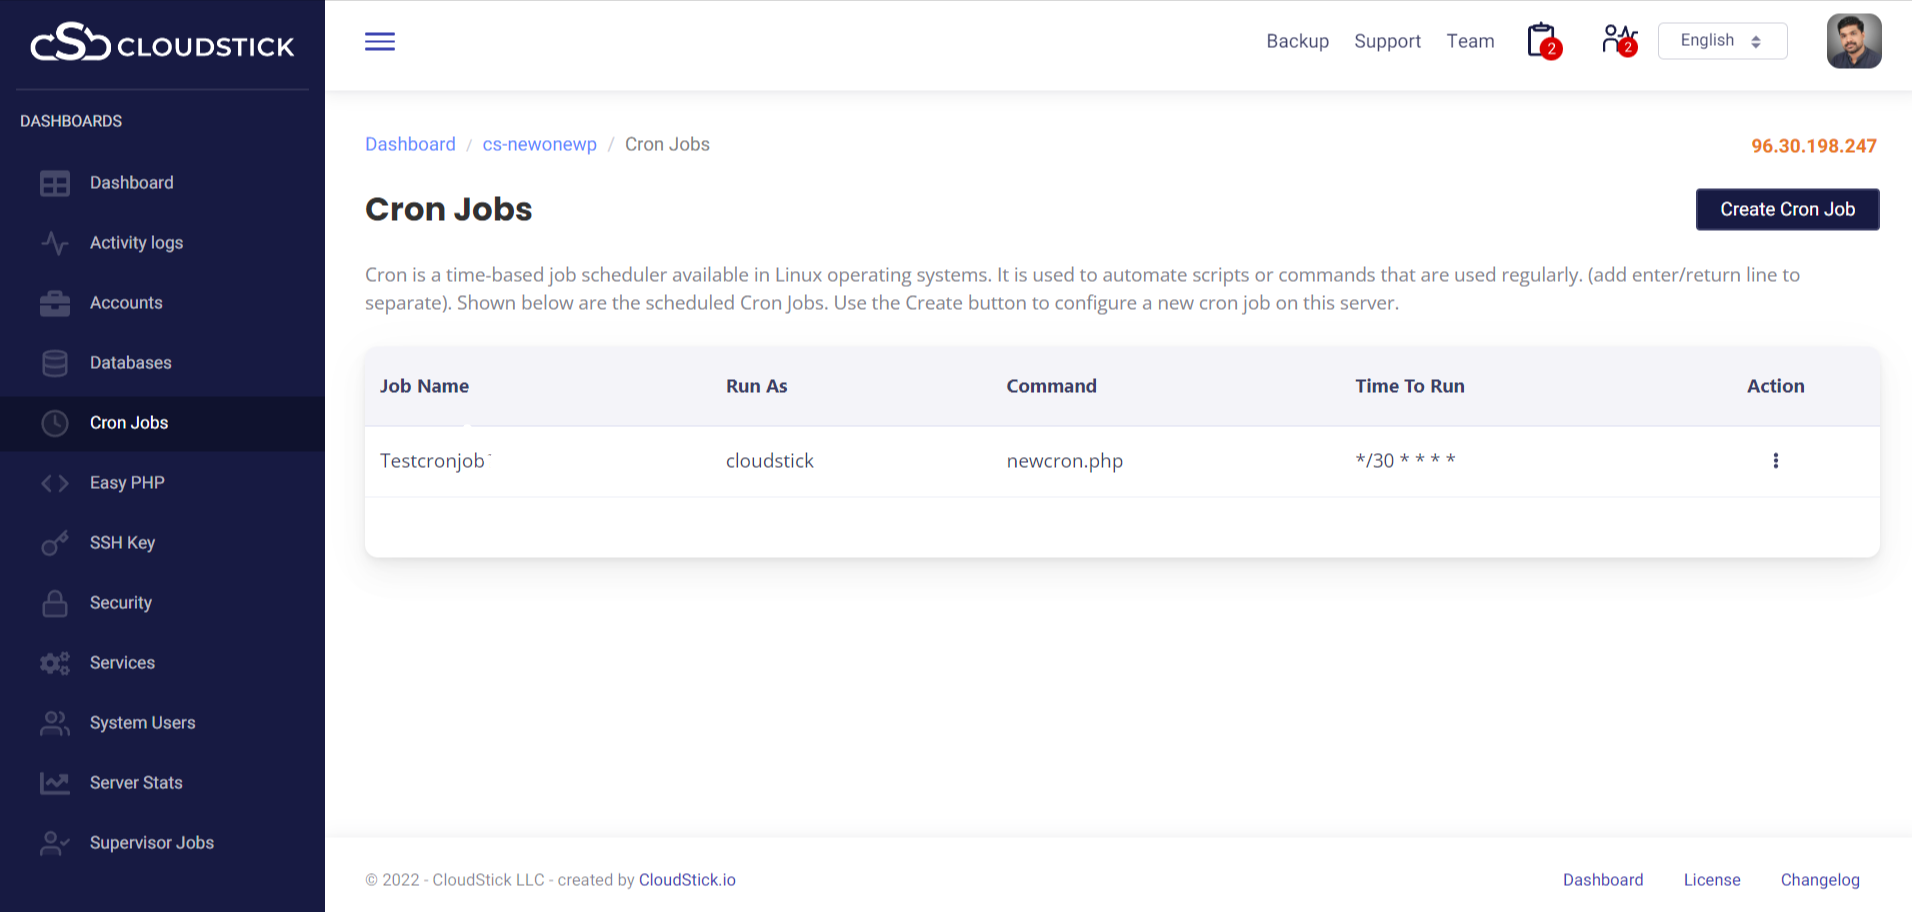
Task: Open Supervisor Jobs sidebar item
Action: pyautogui.click(x=151, y=843)
